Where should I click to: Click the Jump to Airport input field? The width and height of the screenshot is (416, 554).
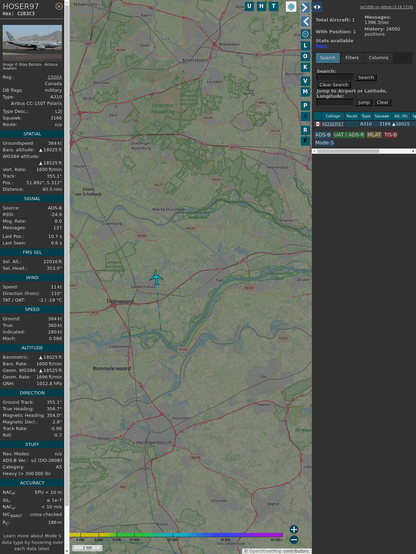(x=335, y=102)
